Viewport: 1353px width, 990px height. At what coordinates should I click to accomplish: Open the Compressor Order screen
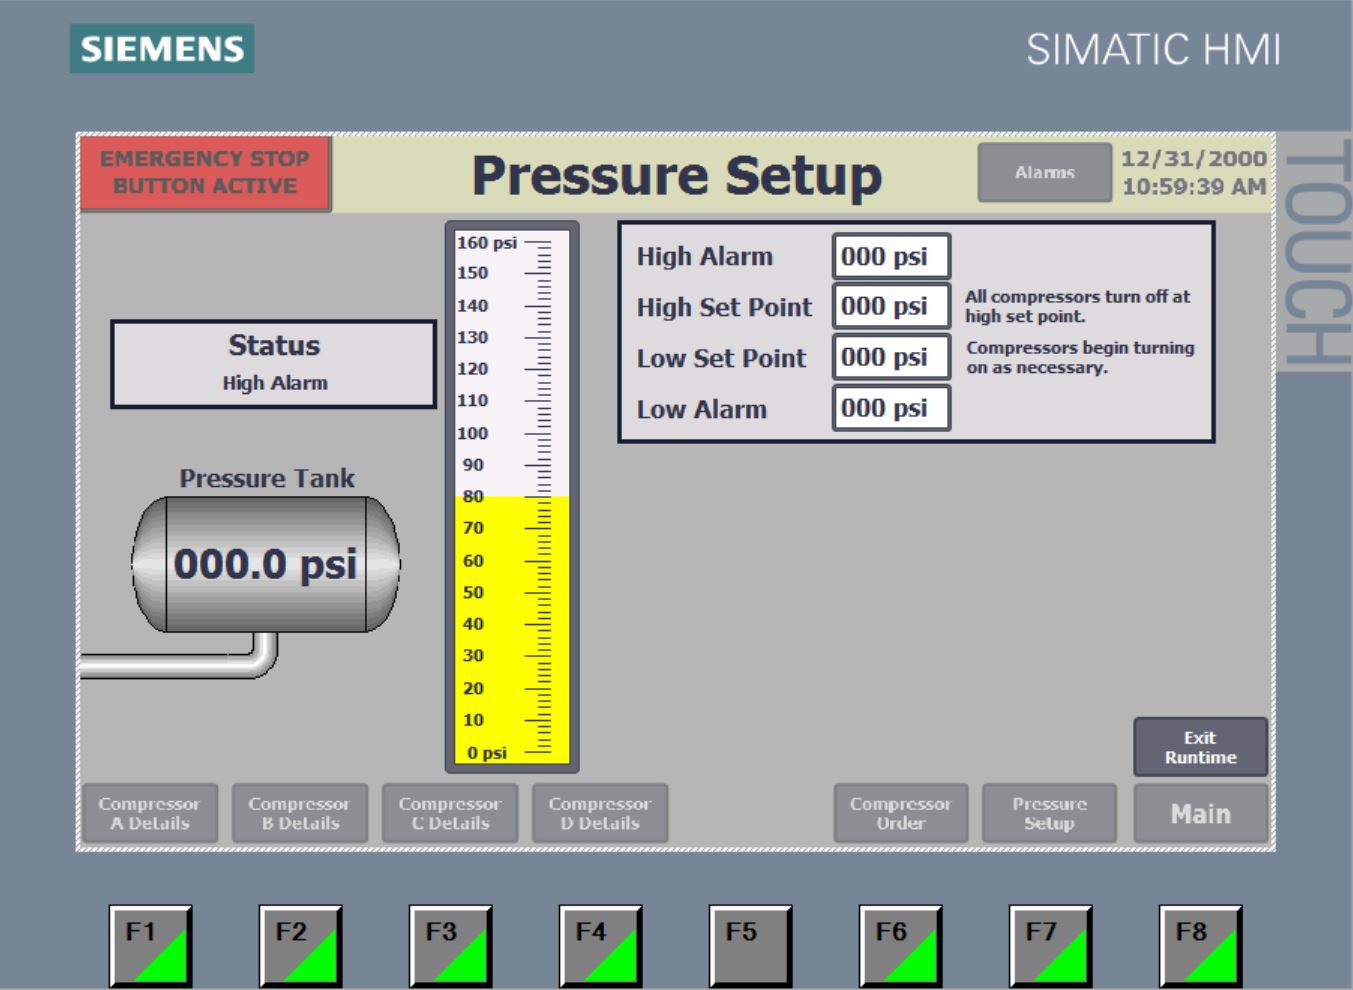tap(900, 813)
